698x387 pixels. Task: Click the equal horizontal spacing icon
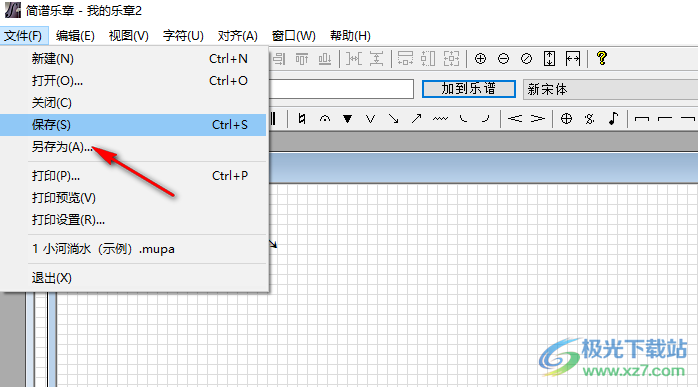pos(354,58)
